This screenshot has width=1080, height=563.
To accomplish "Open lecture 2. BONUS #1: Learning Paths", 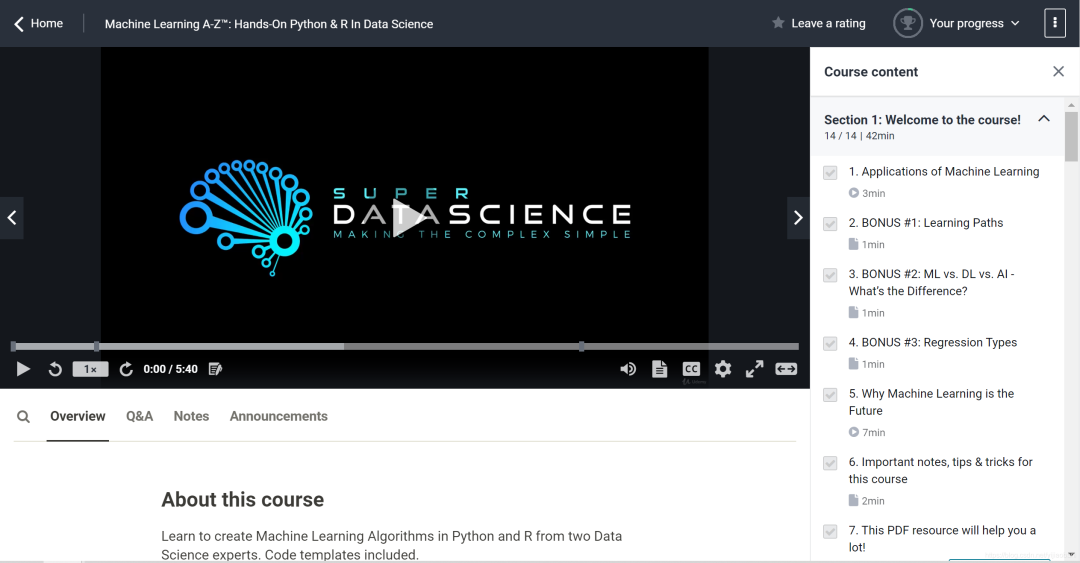I will 926,223.
